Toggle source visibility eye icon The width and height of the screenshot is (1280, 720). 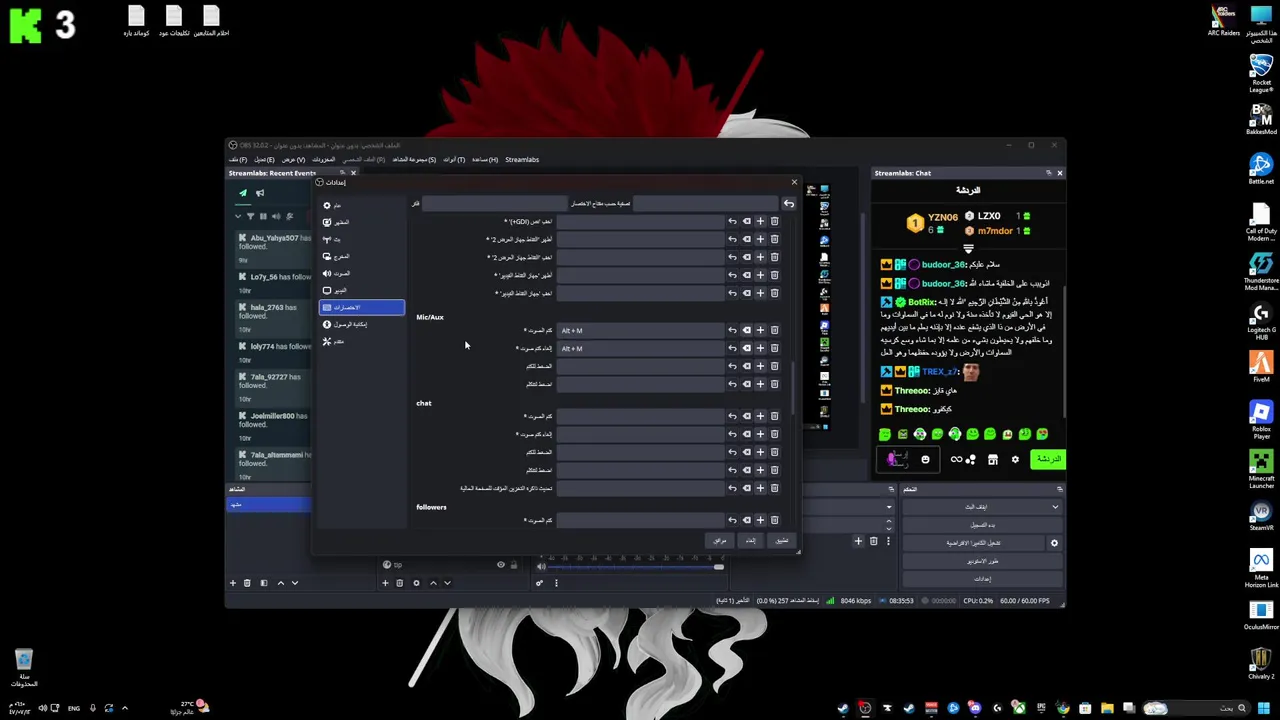click(x=501, y=565)
